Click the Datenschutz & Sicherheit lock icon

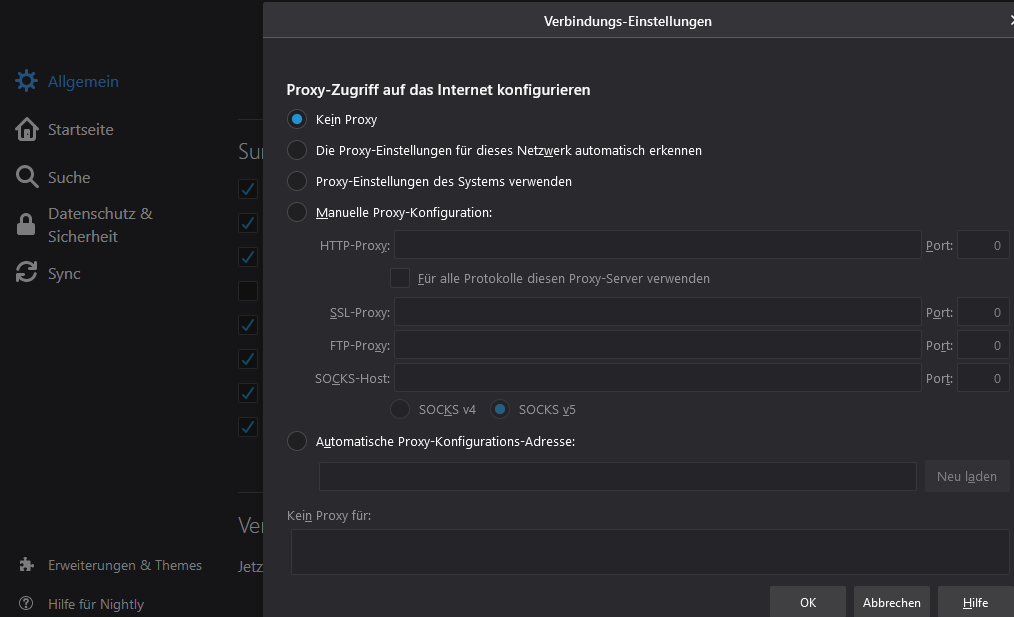27,225
